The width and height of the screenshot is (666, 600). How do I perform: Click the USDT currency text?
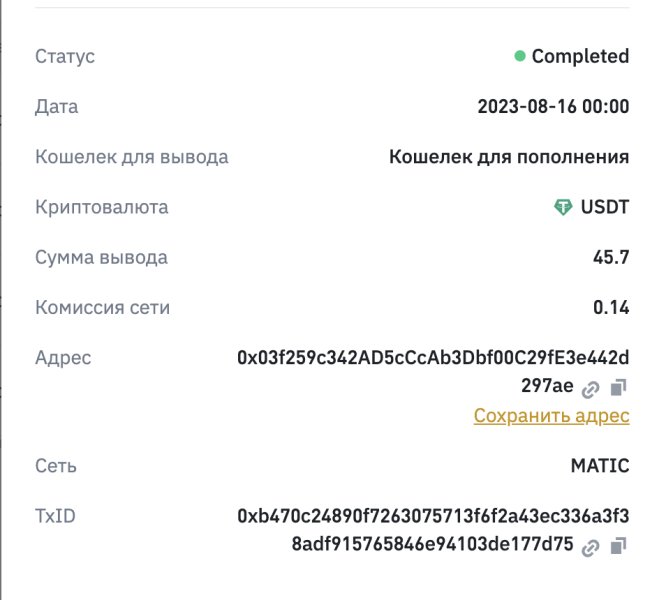[605, 208]
